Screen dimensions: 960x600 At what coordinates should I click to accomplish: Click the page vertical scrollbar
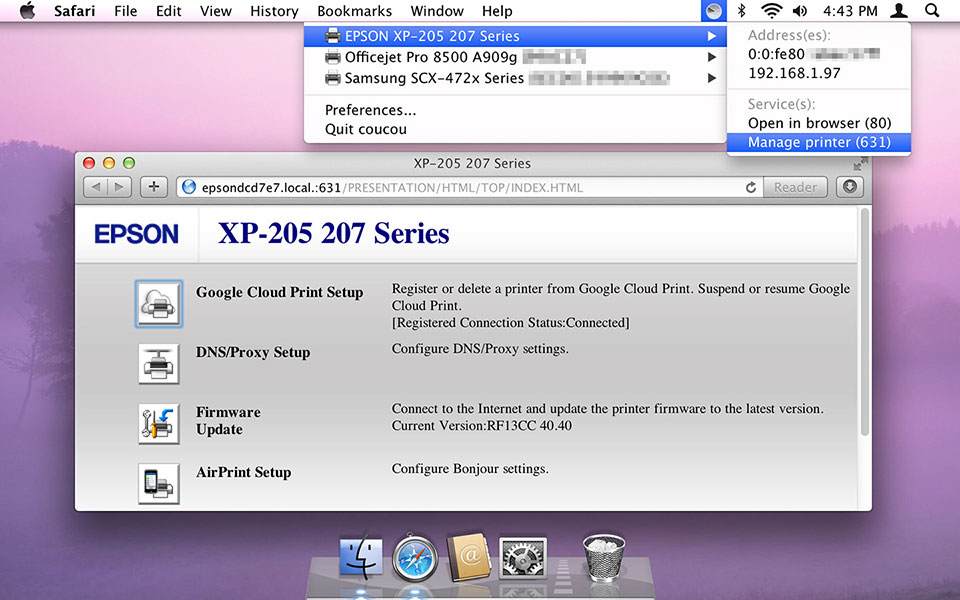click(864, 322)
